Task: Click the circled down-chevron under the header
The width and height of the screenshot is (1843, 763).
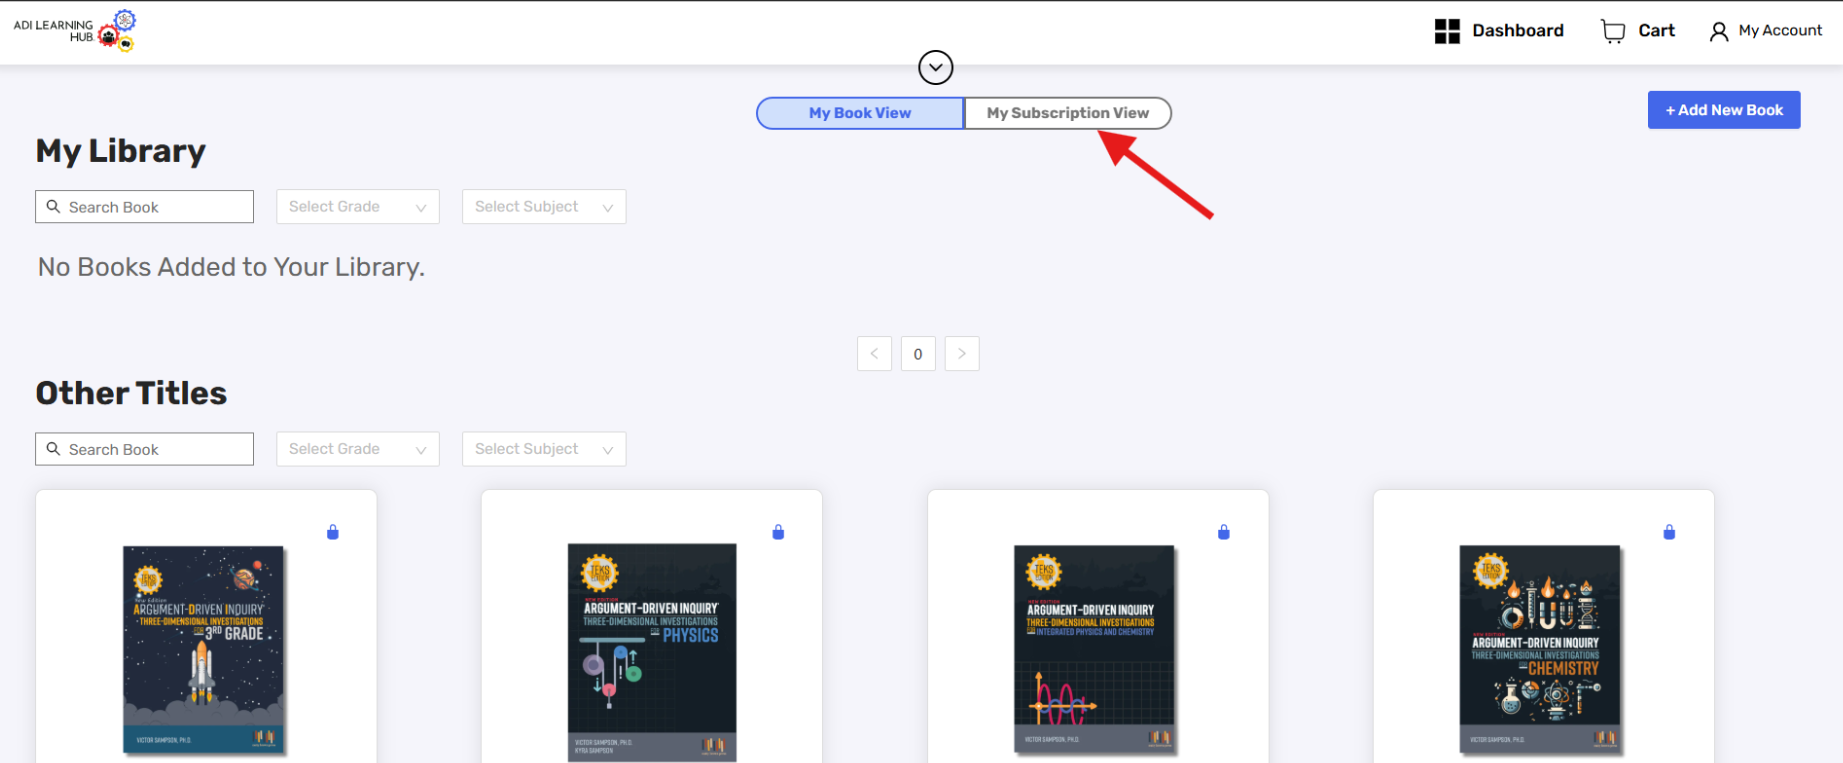Action: click(x=936, y=68)
